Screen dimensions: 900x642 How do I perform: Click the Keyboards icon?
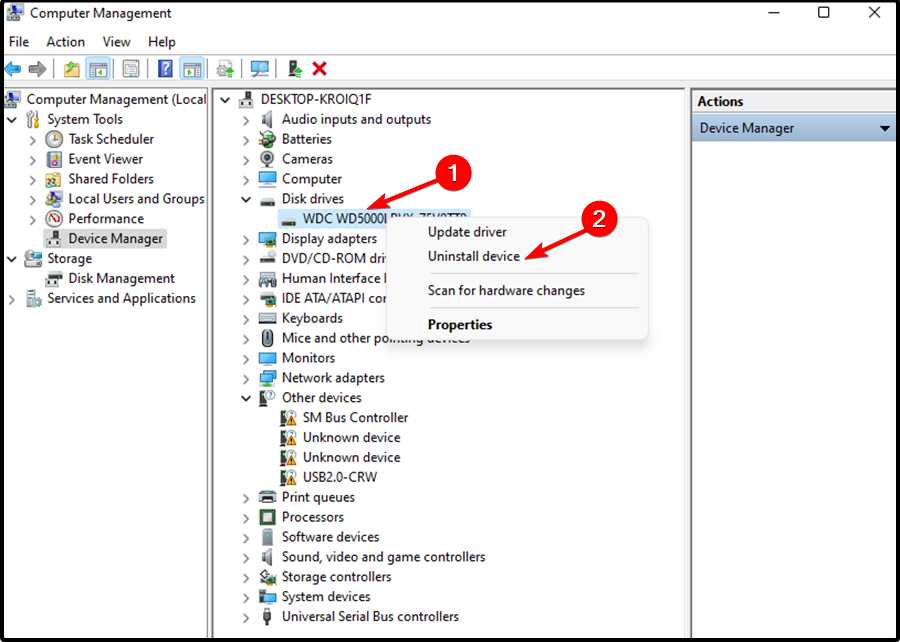267,318
